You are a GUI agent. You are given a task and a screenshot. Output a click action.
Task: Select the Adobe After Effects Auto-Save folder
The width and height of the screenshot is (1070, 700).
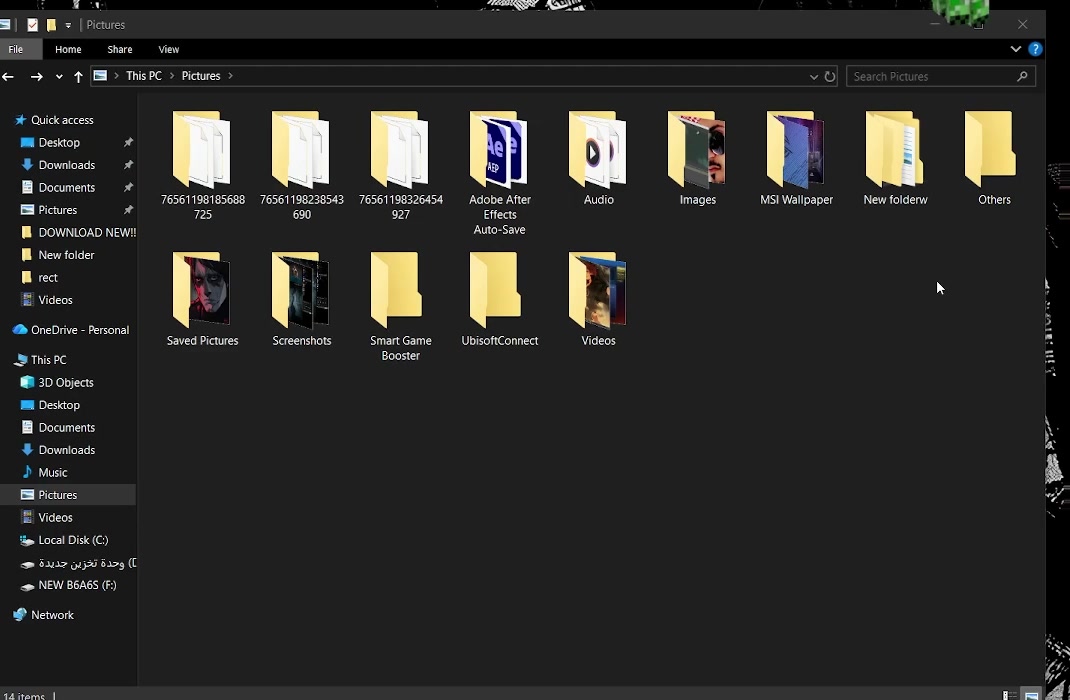pyautogui.click(x=500, y=173)
